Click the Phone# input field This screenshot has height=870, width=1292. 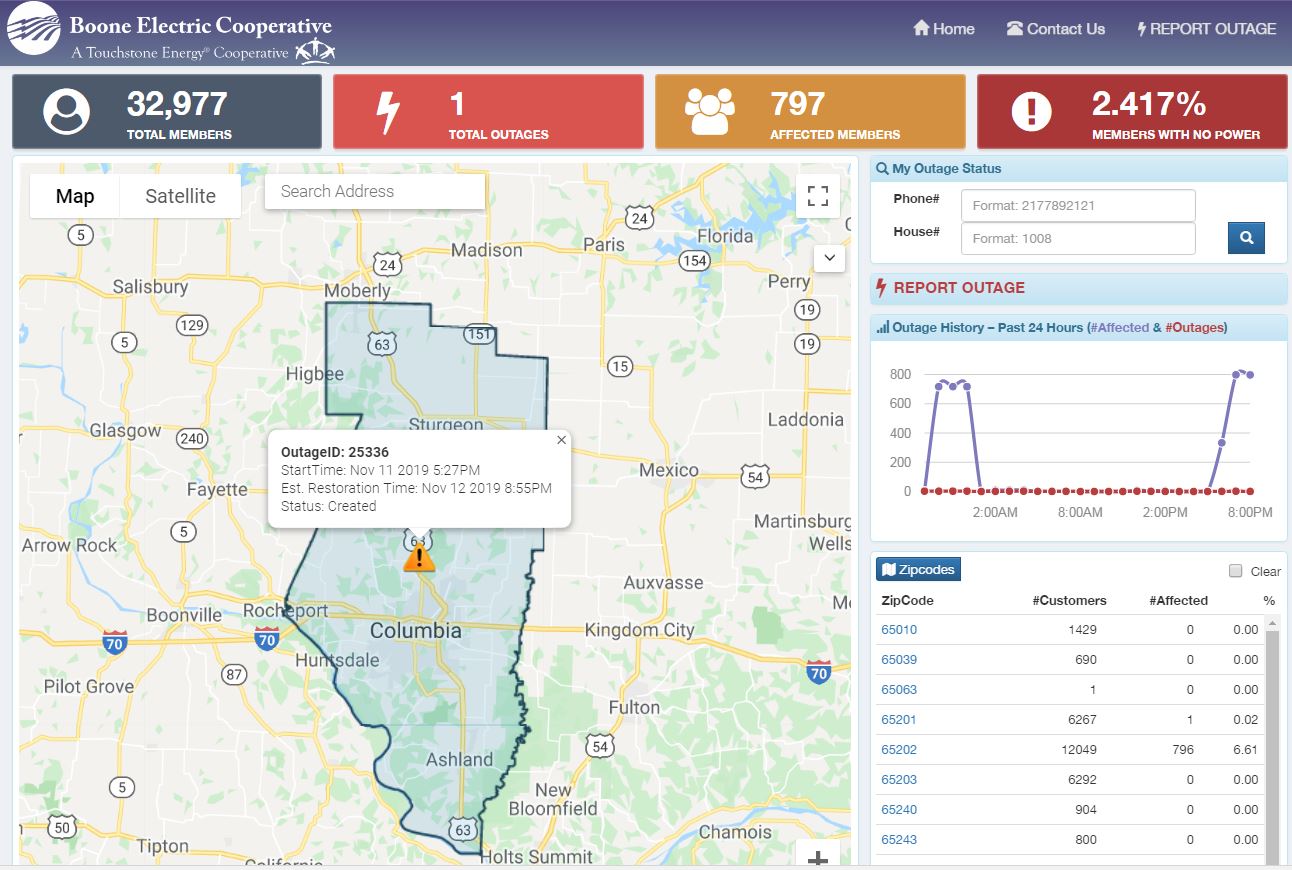tap(1077, 206)
